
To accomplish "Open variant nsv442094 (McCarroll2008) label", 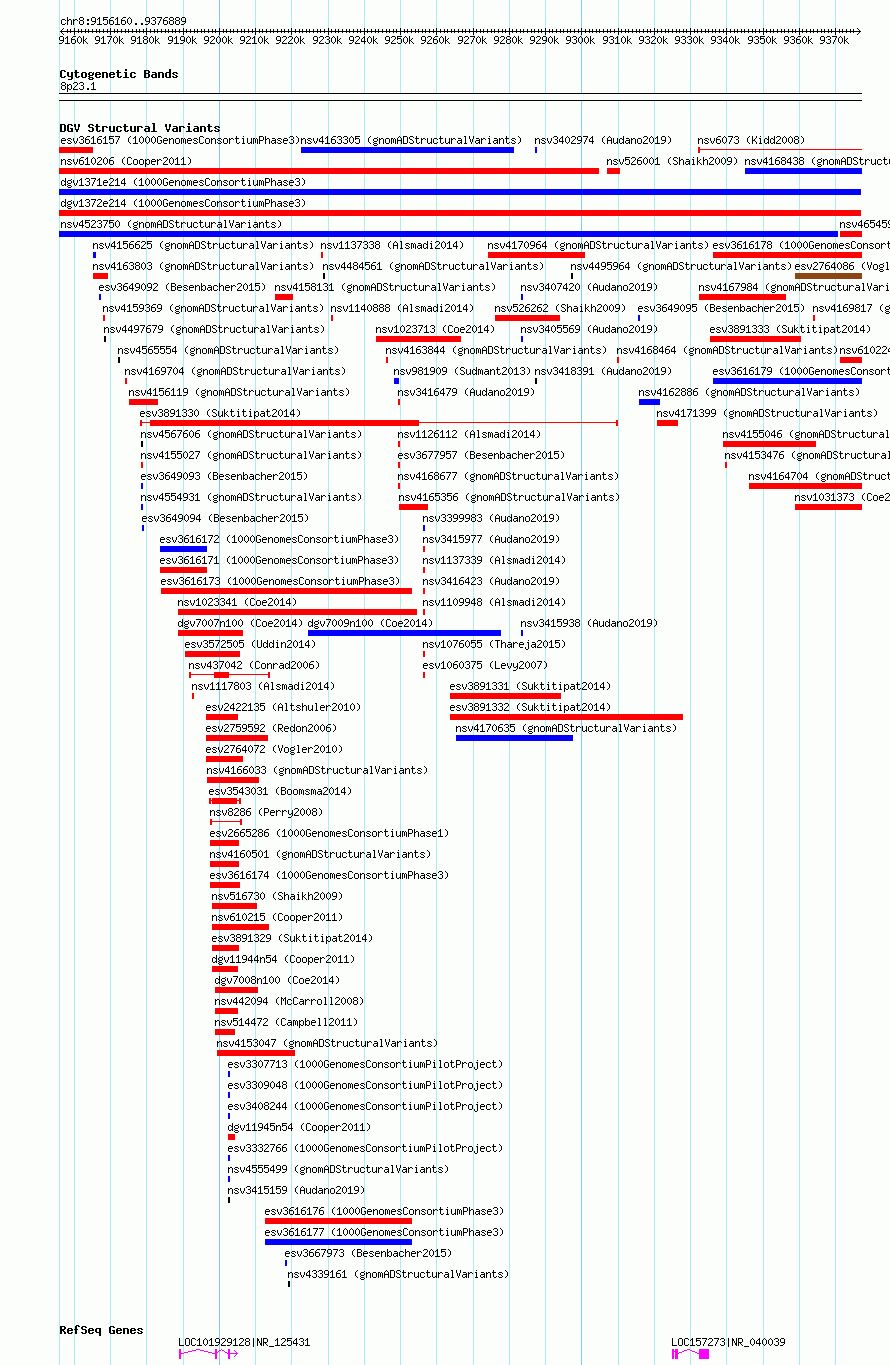I will tap(289, 1001).
